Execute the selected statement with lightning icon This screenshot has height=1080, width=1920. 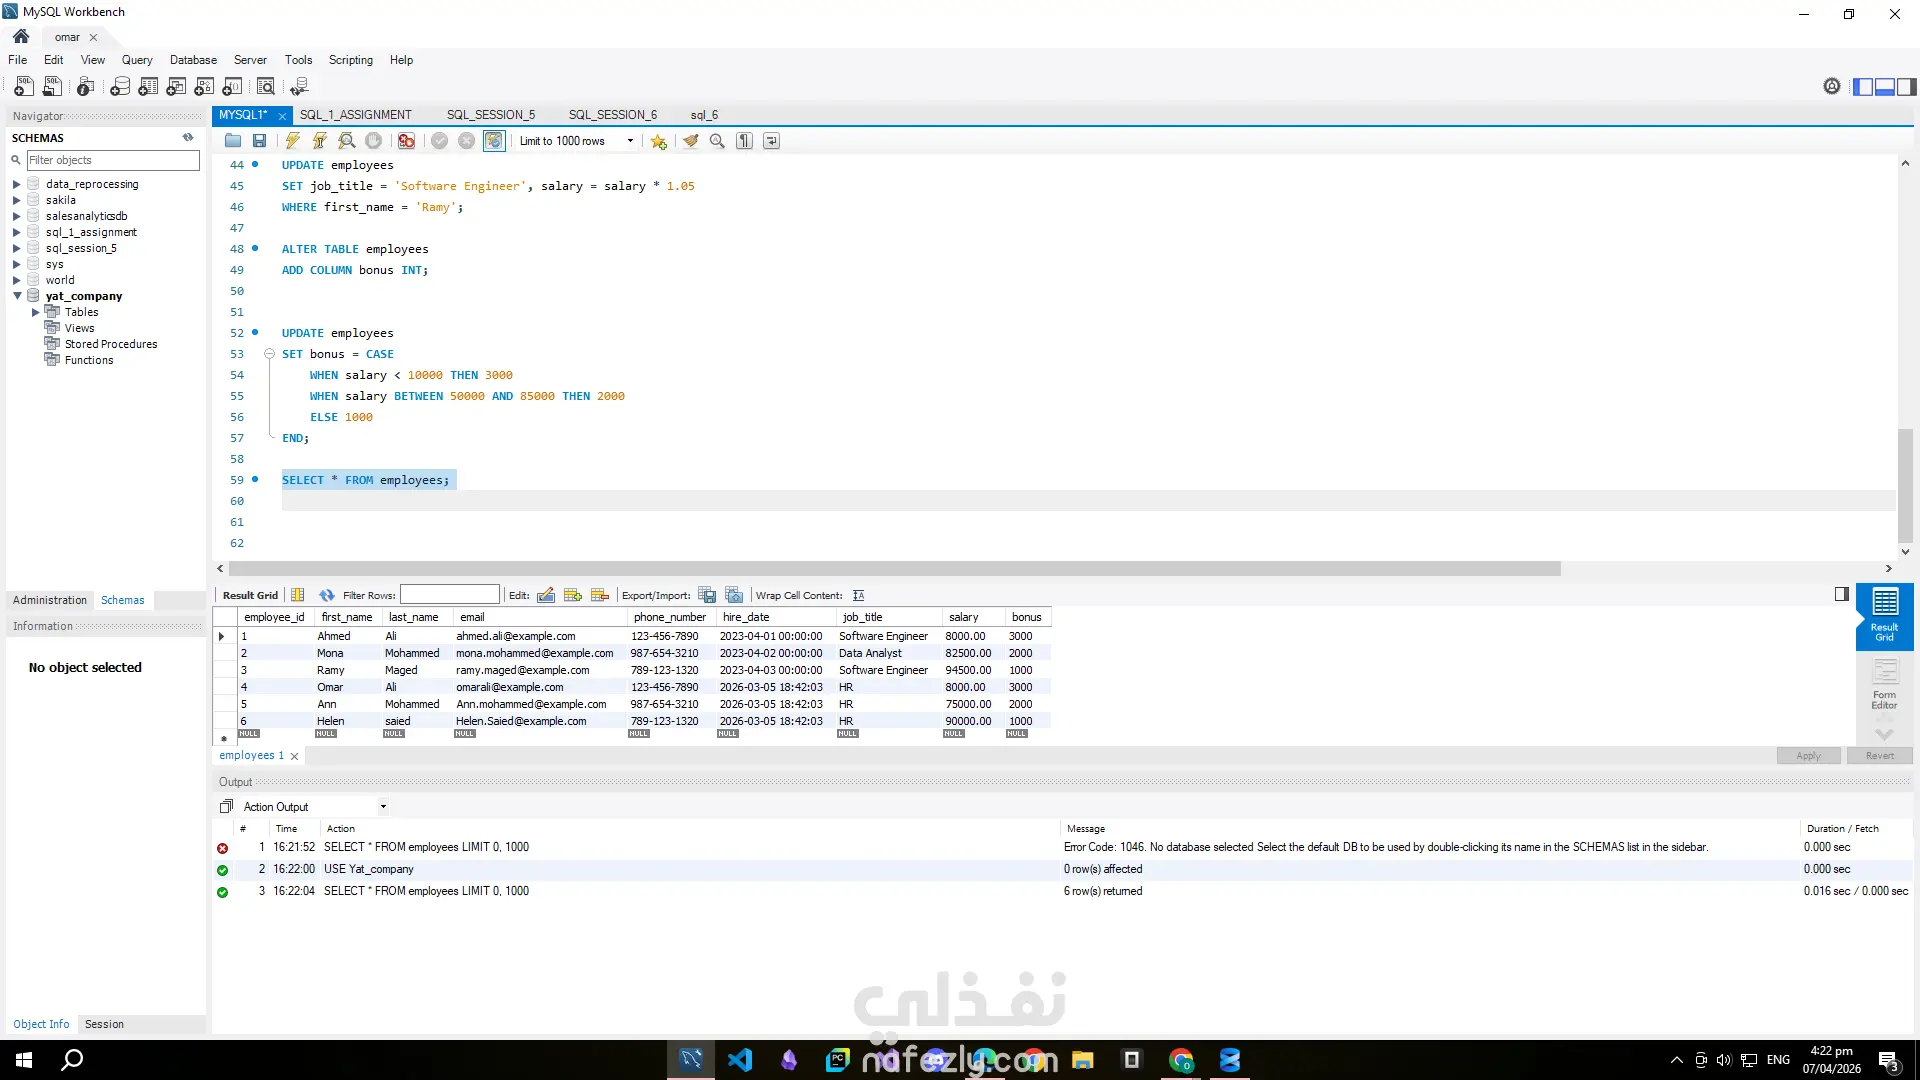[x=293, y=141]
